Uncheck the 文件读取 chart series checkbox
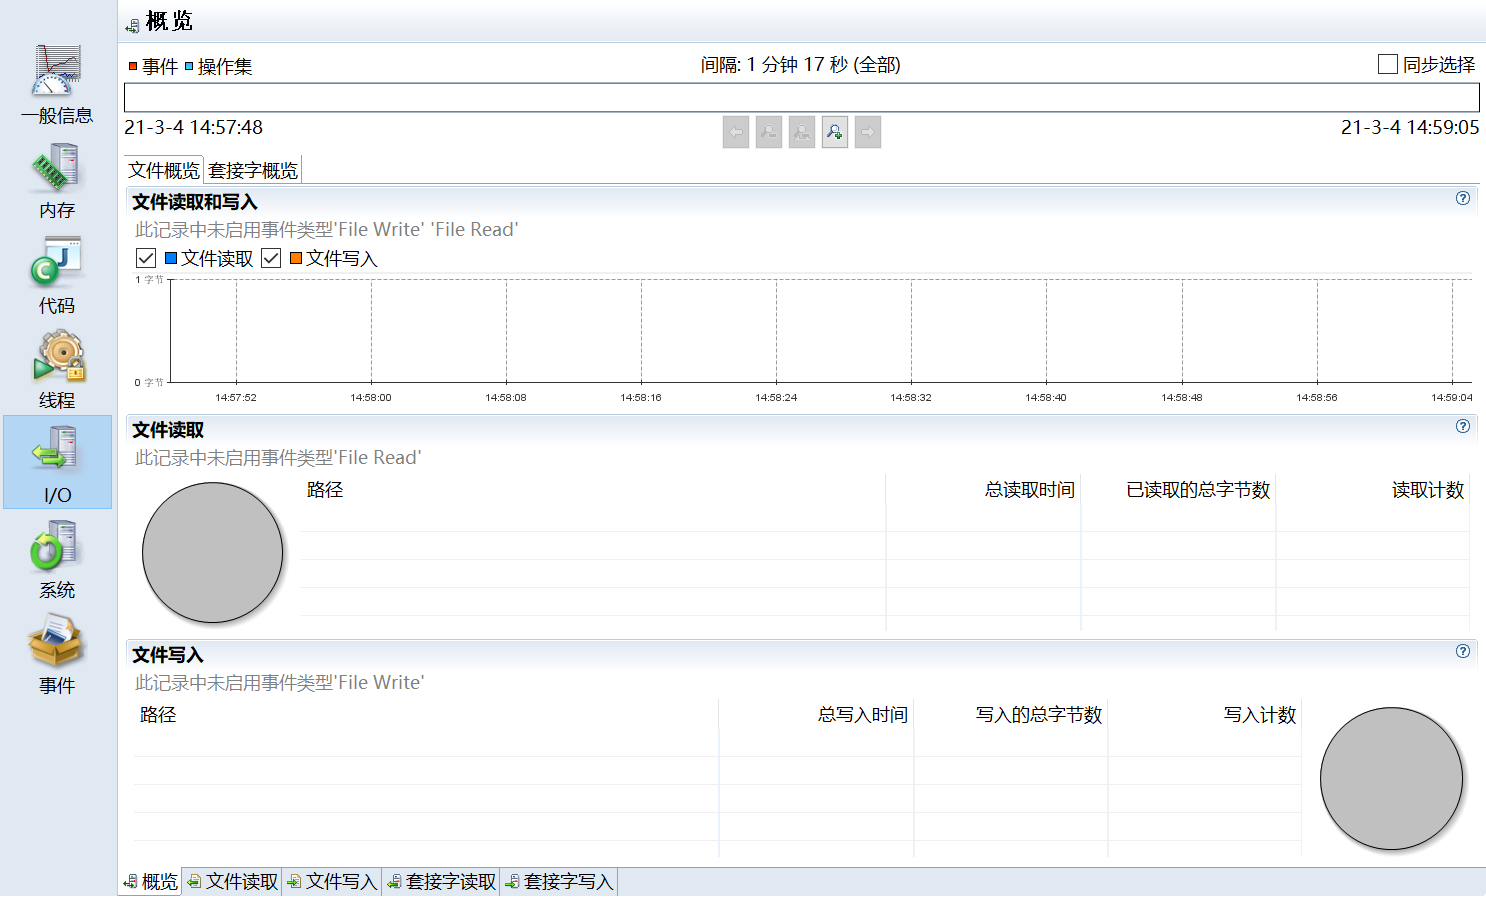Screen dimensions: 1486x897 [146, 258]
